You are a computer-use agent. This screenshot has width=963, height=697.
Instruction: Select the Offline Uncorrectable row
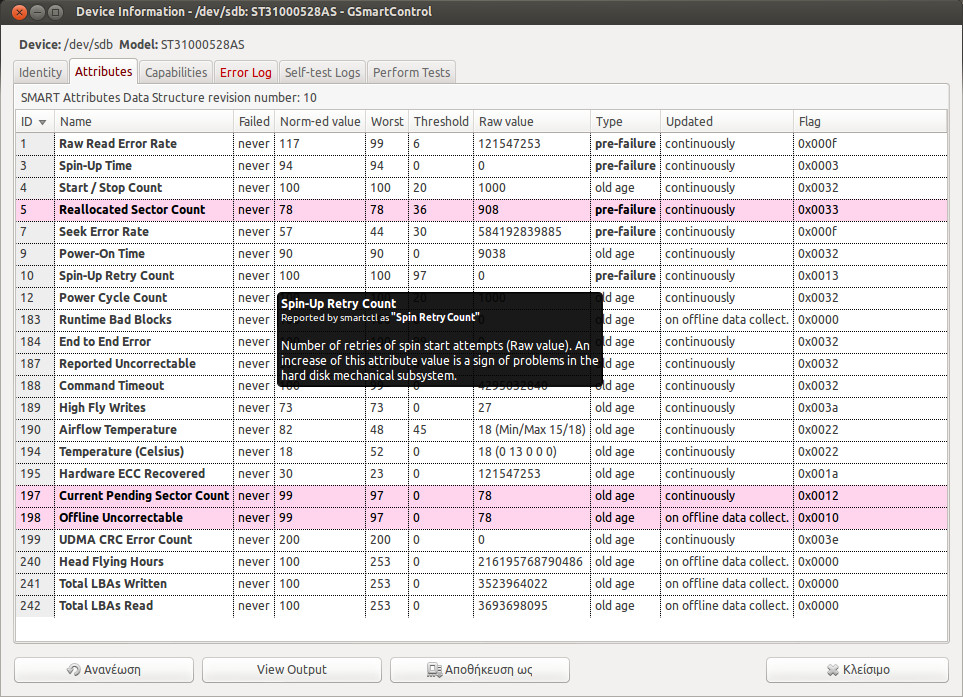click(482, 518)
